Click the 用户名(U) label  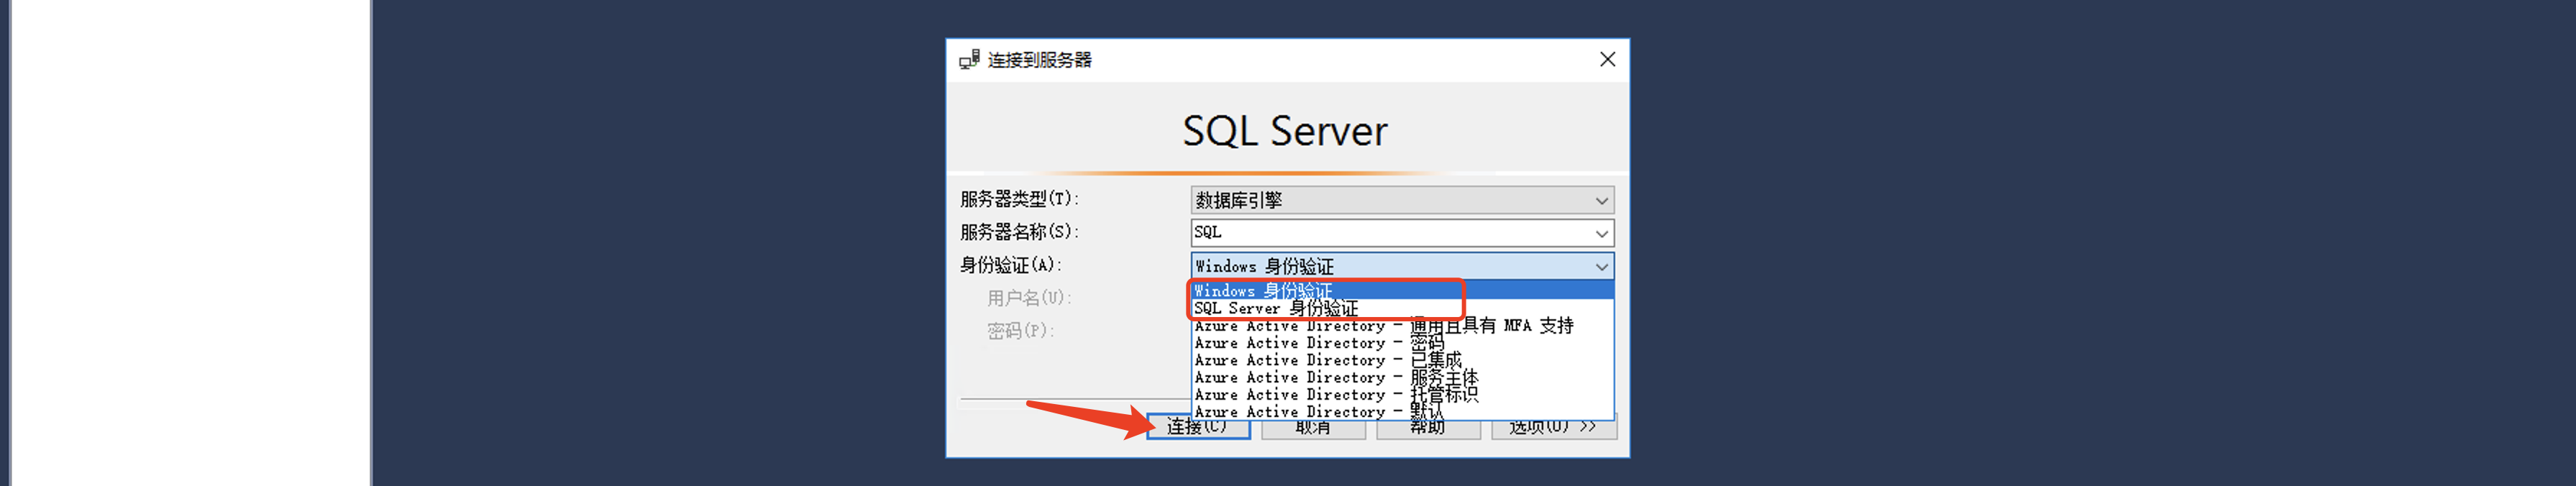1028,298
